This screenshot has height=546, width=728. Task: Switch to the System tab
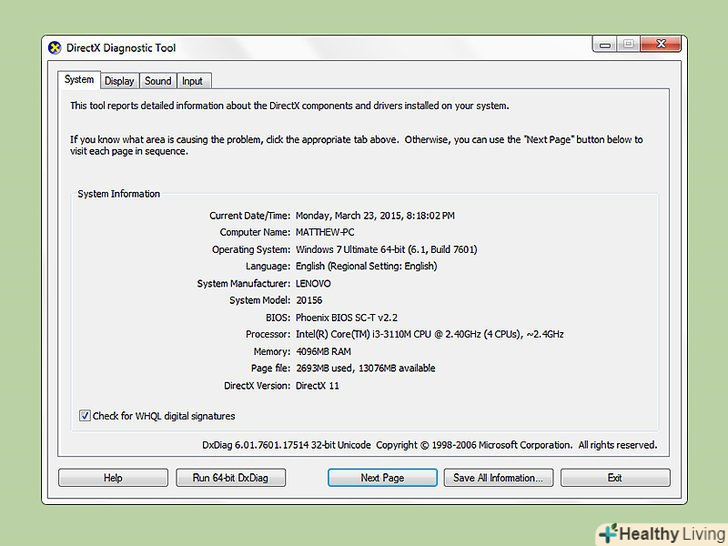point(79,80)
